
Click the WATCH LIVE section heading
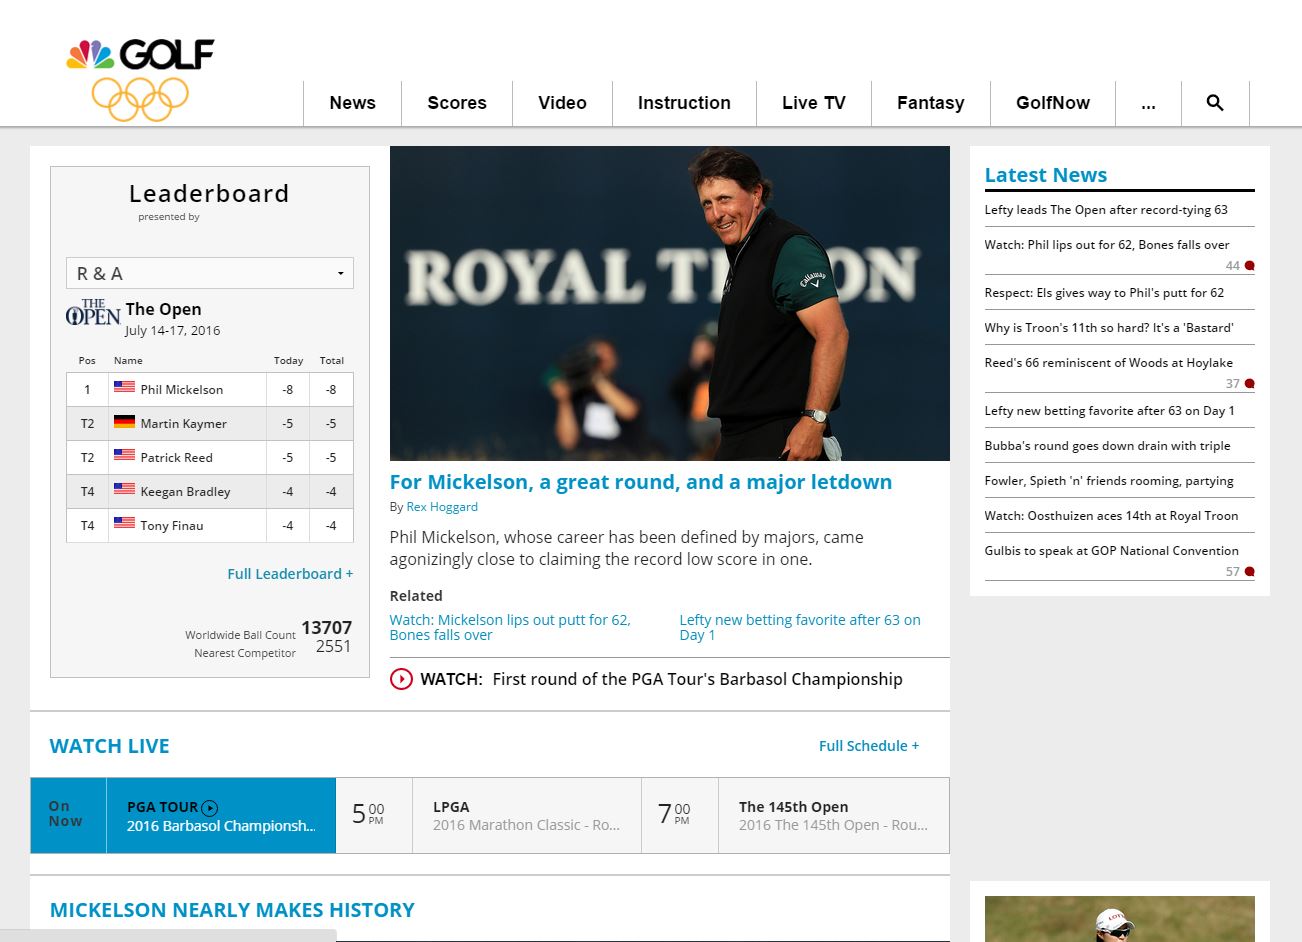coord(110,746)
